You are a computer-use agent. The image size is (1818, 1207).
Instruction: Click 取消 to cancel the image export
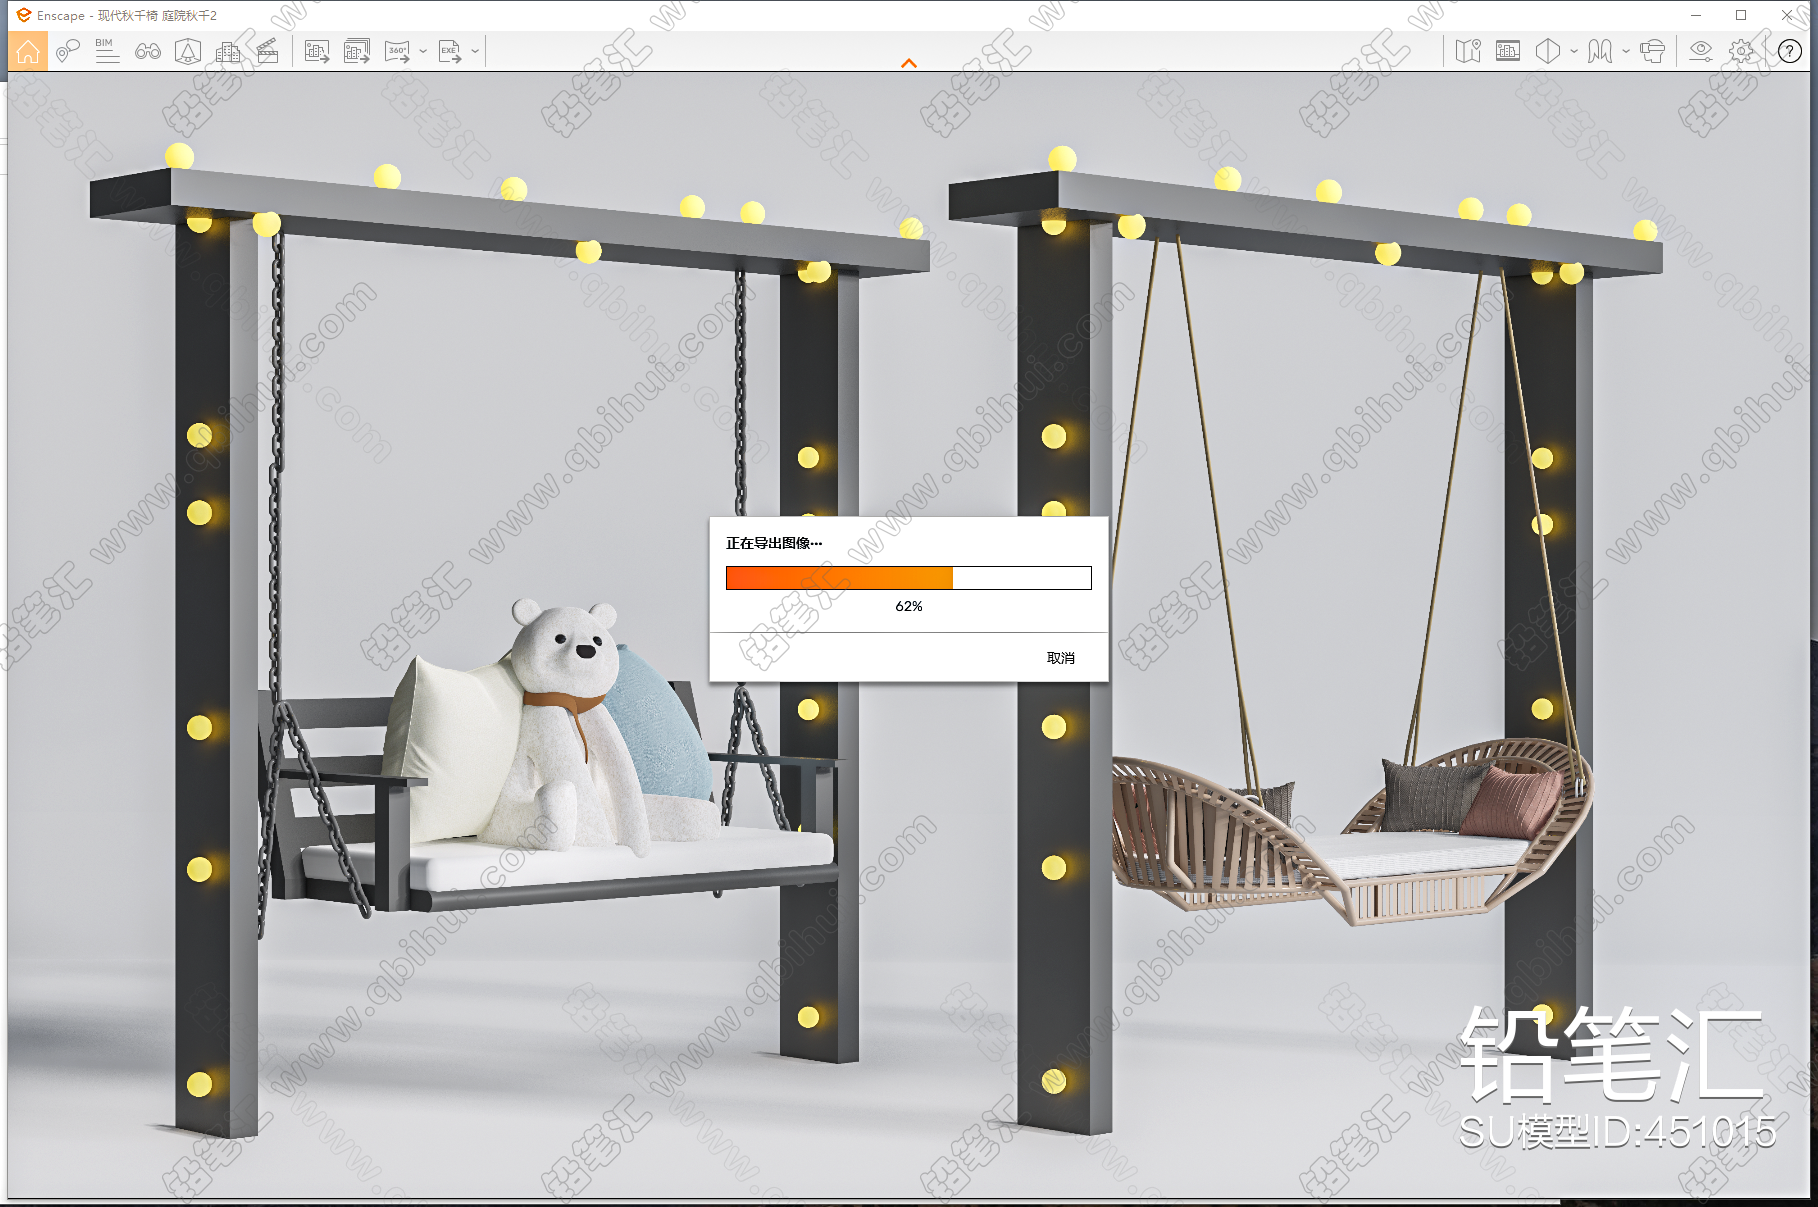[1061, 658]
